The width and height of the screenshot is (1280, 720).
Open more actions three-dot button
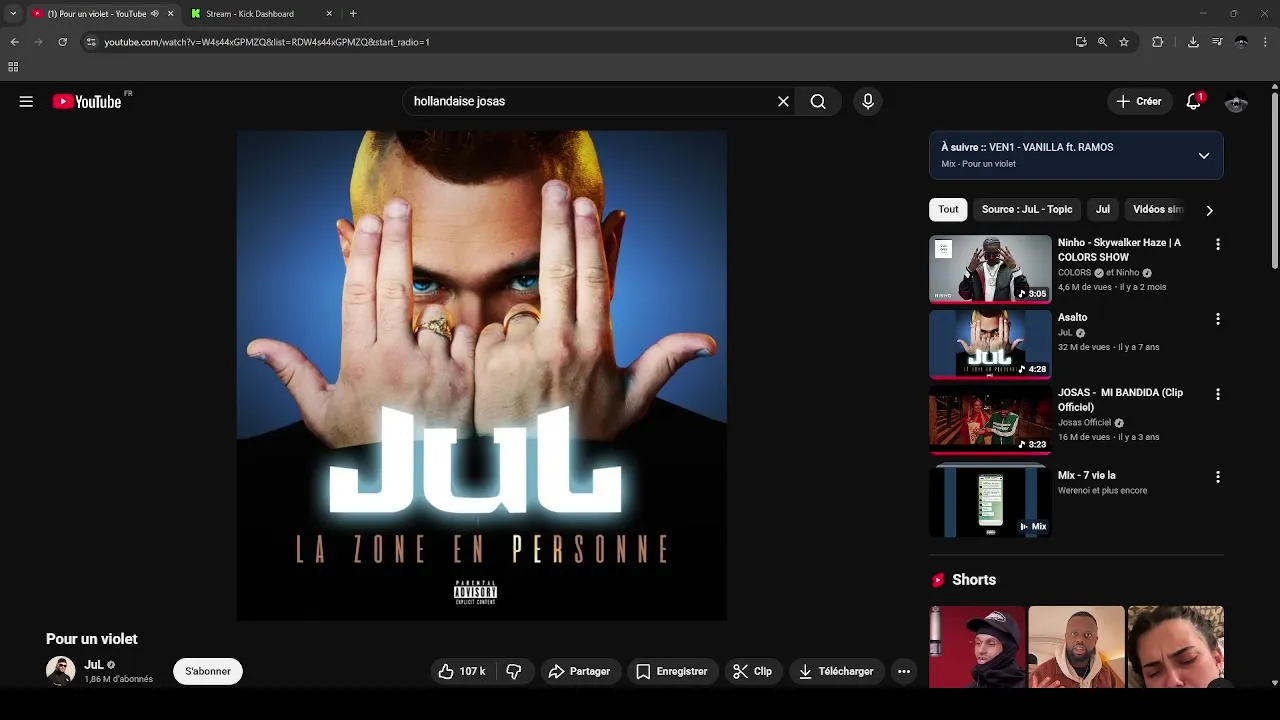904,671
